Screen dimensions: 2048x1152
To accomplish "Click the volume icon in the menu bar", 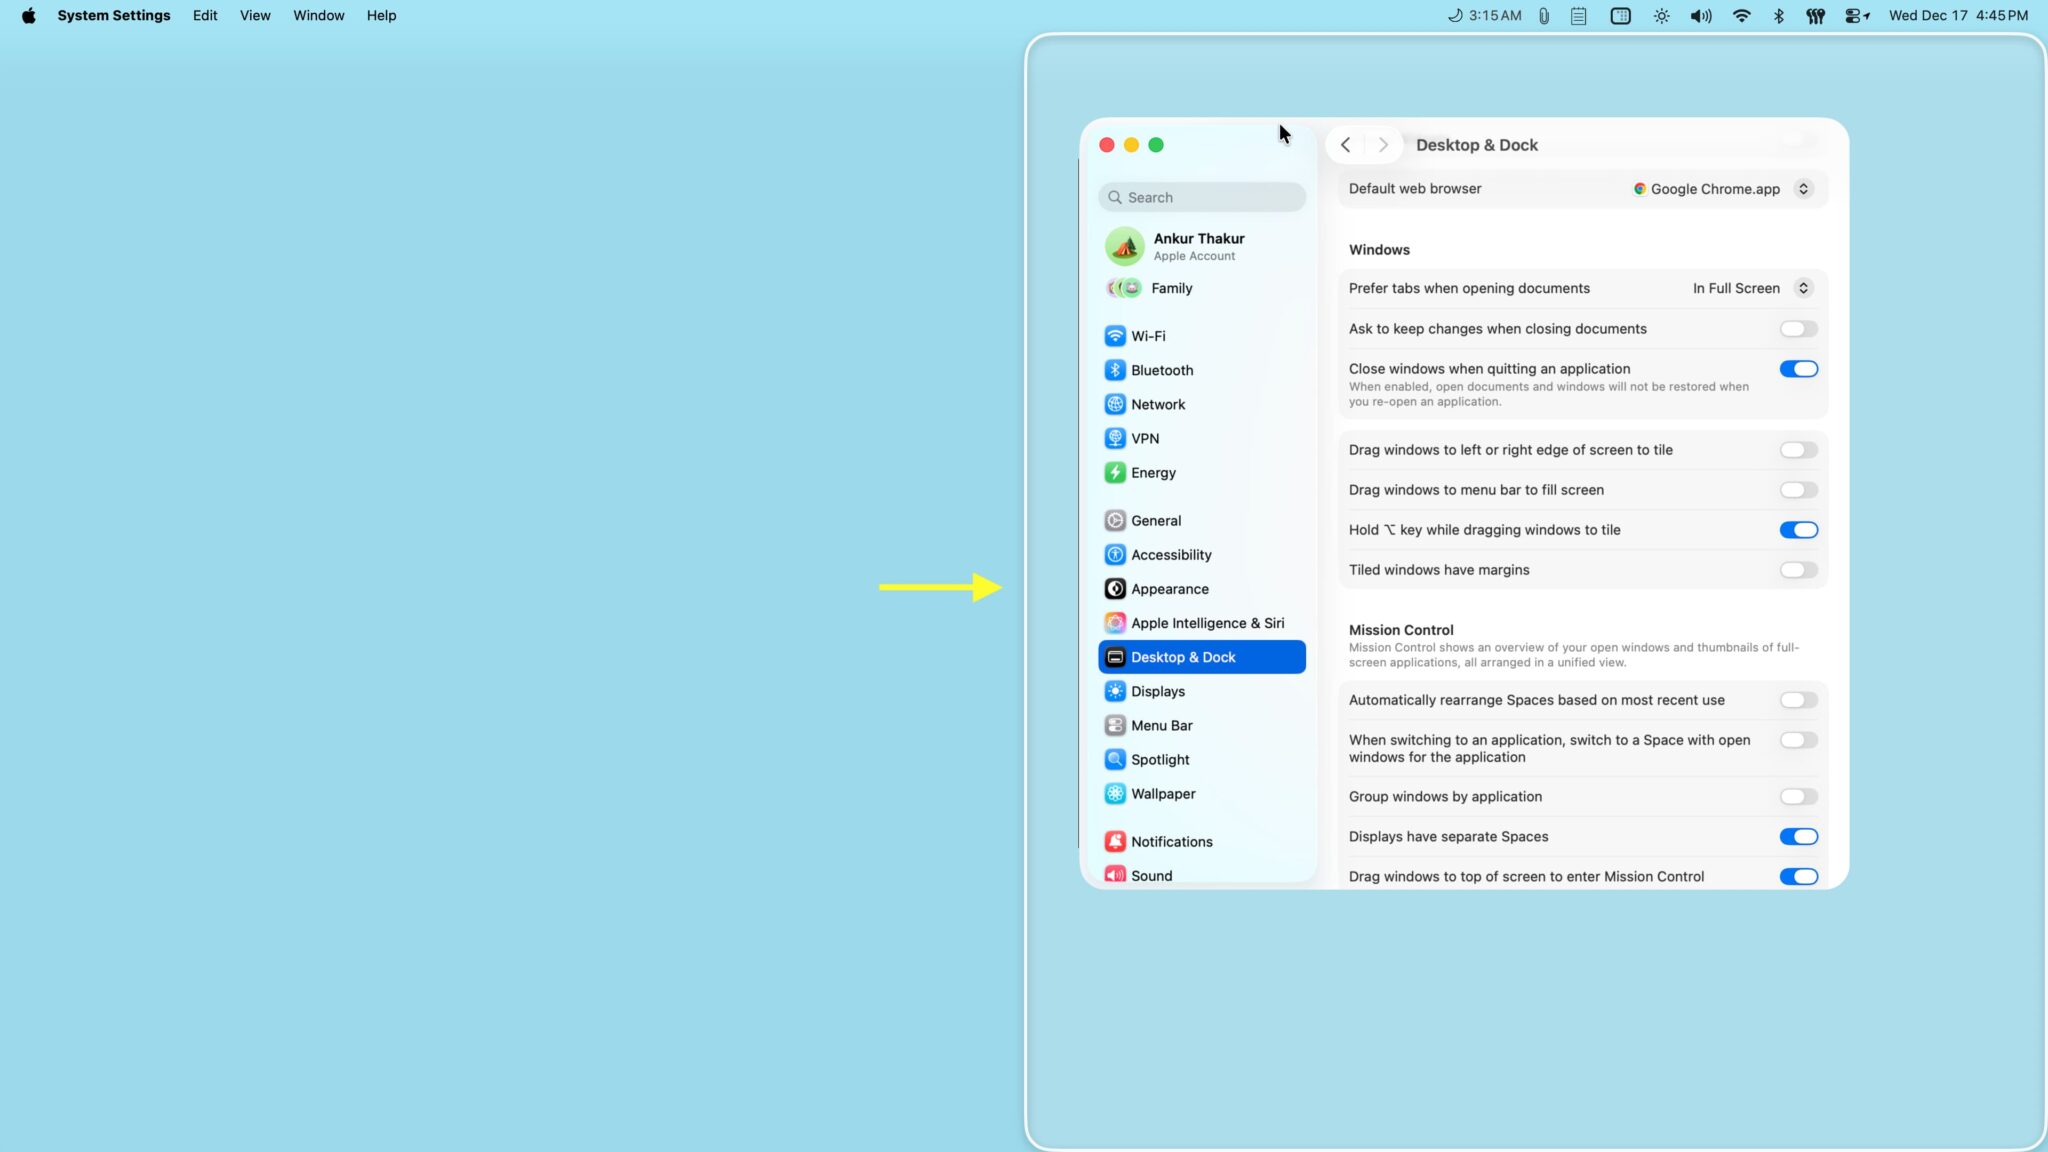I will pos(1700,15).
